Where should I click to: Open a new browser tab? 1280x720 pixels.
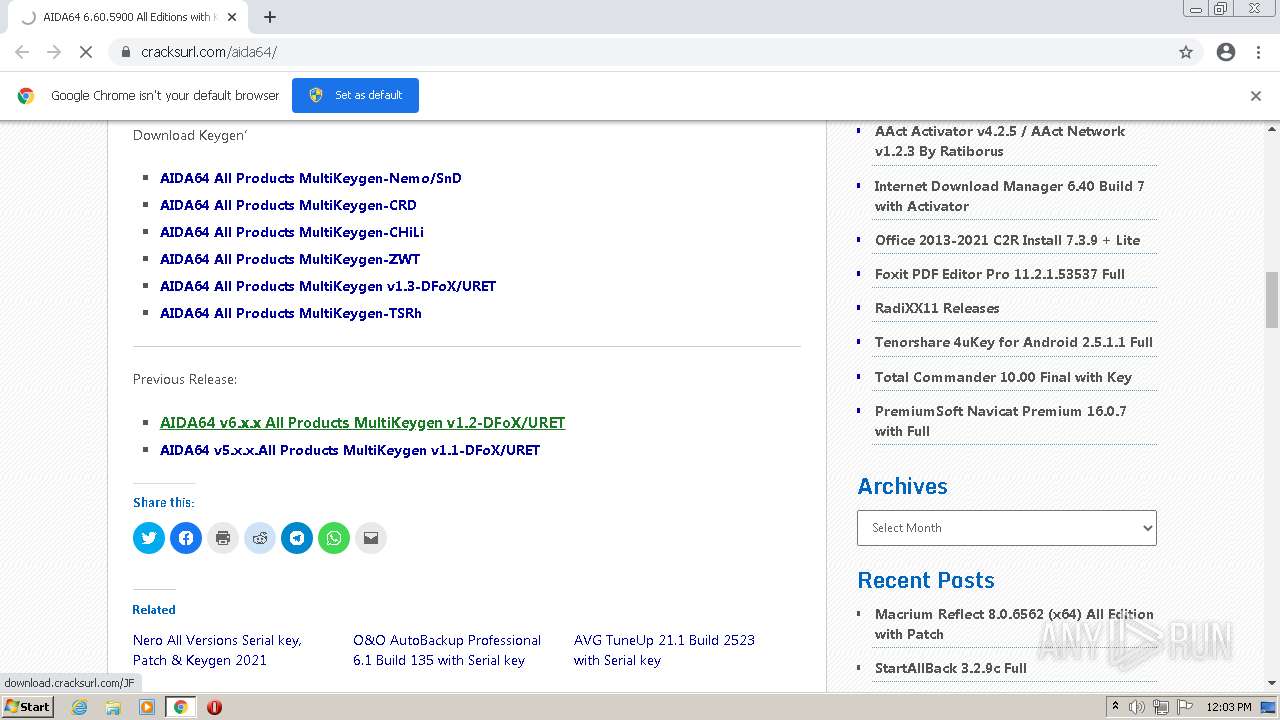[270, 17]
